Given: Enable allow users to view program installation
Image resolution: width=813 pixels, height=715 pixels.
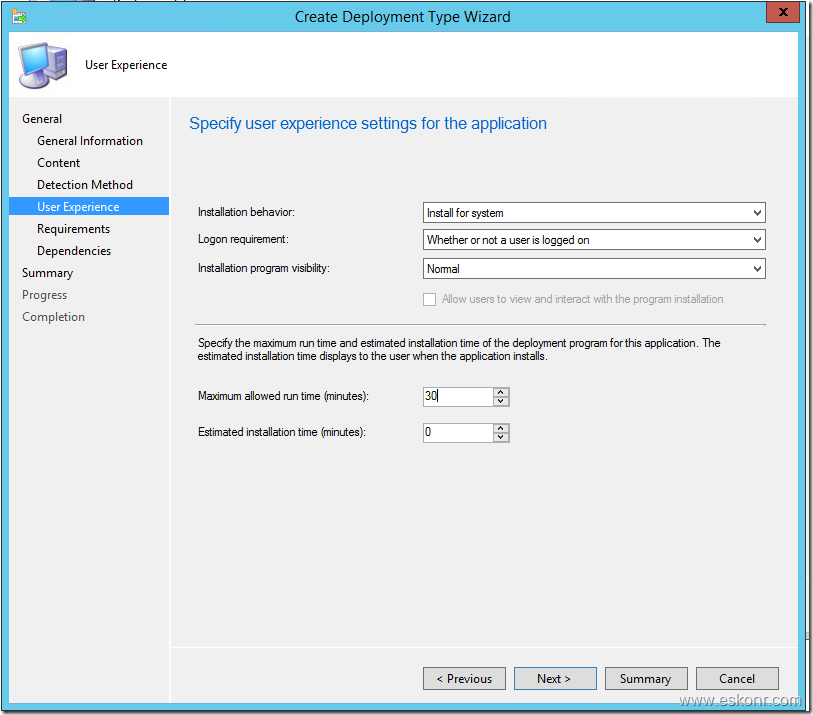Looking at the screenshot, I should point(430,299).
